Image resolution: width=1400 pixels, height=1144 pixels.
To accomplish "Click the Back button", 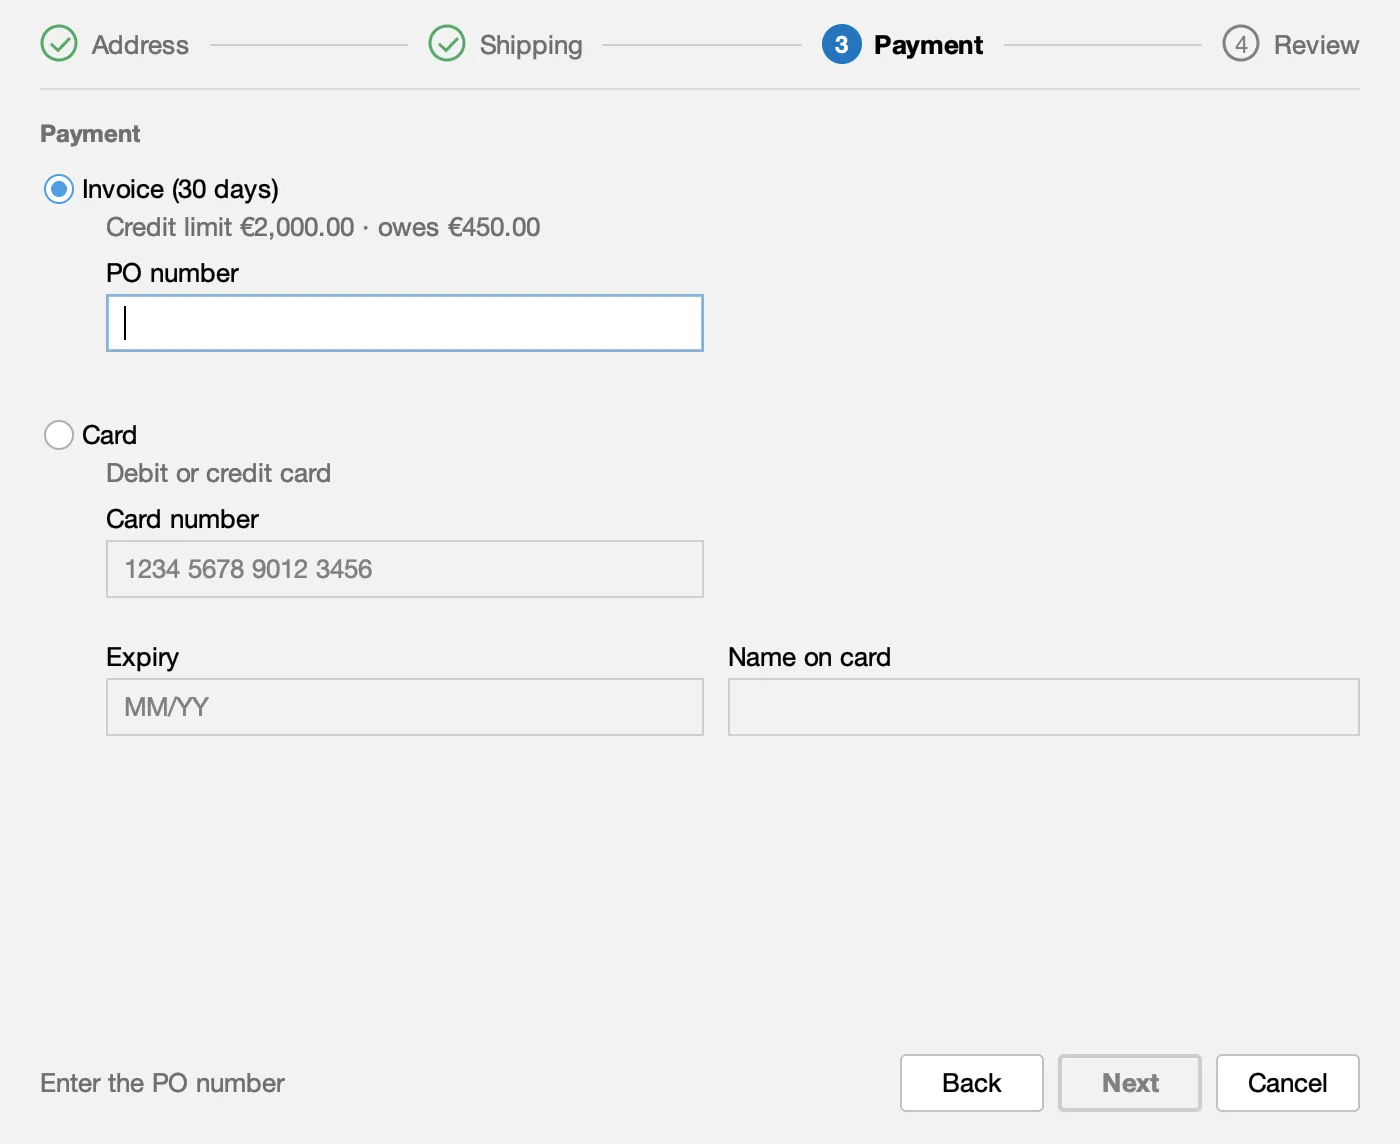I will [972, 1083].
